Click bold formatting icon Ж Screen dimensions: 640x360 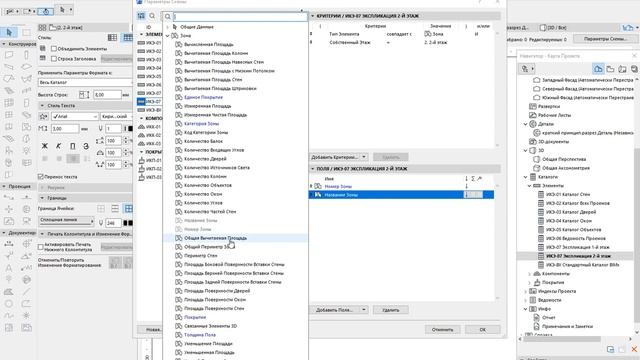click(45, 146)
